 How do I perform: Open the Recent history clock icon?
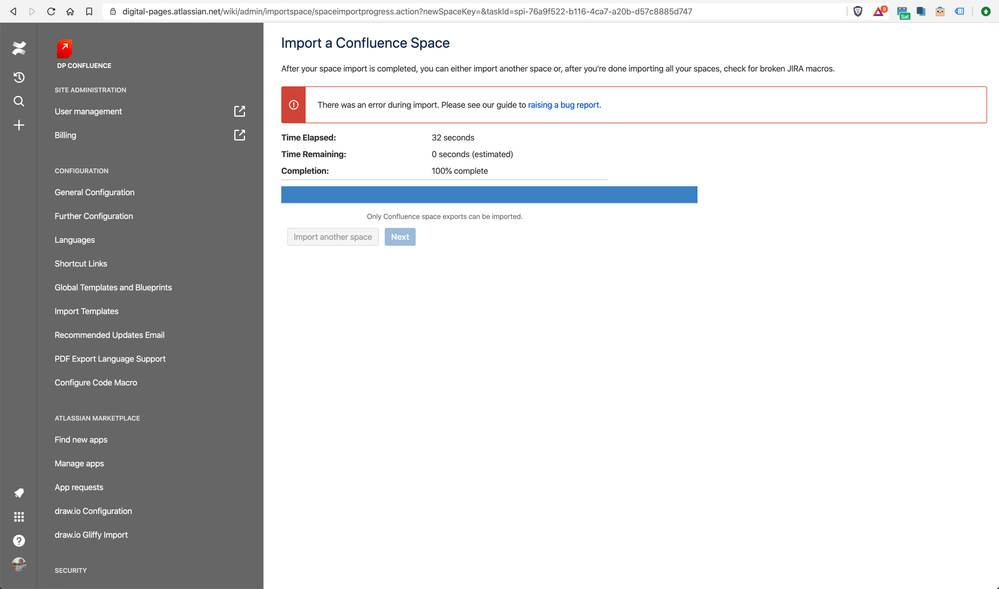[19, 77]
